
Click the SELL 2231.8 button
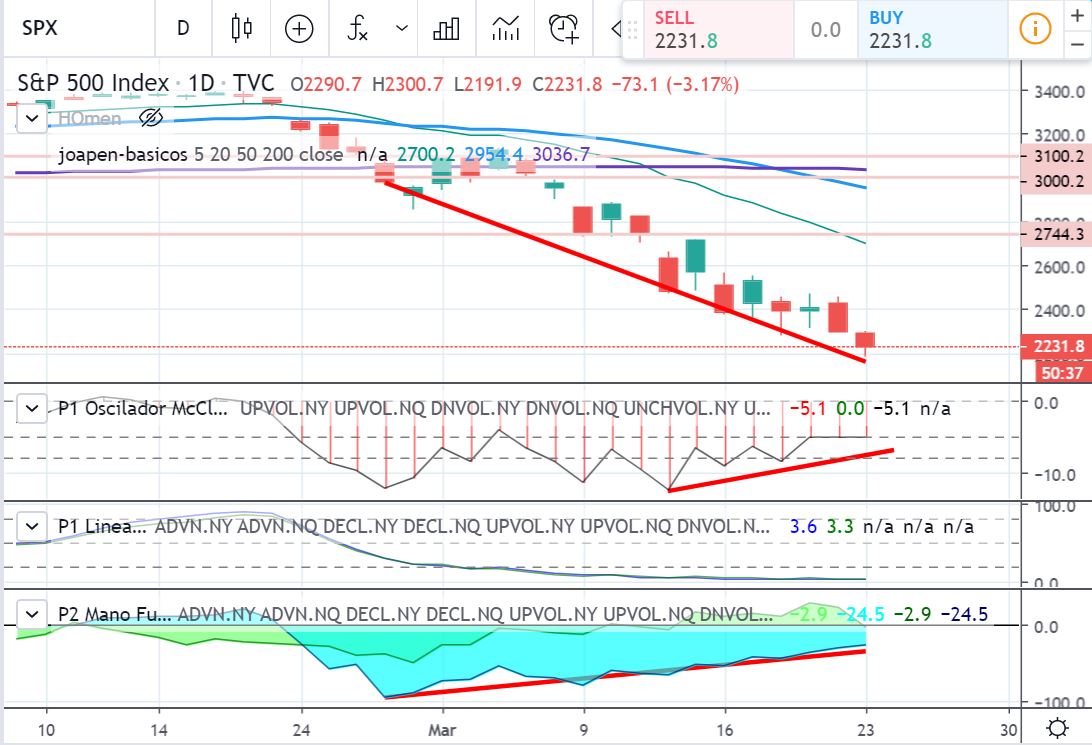coord(708,30)
